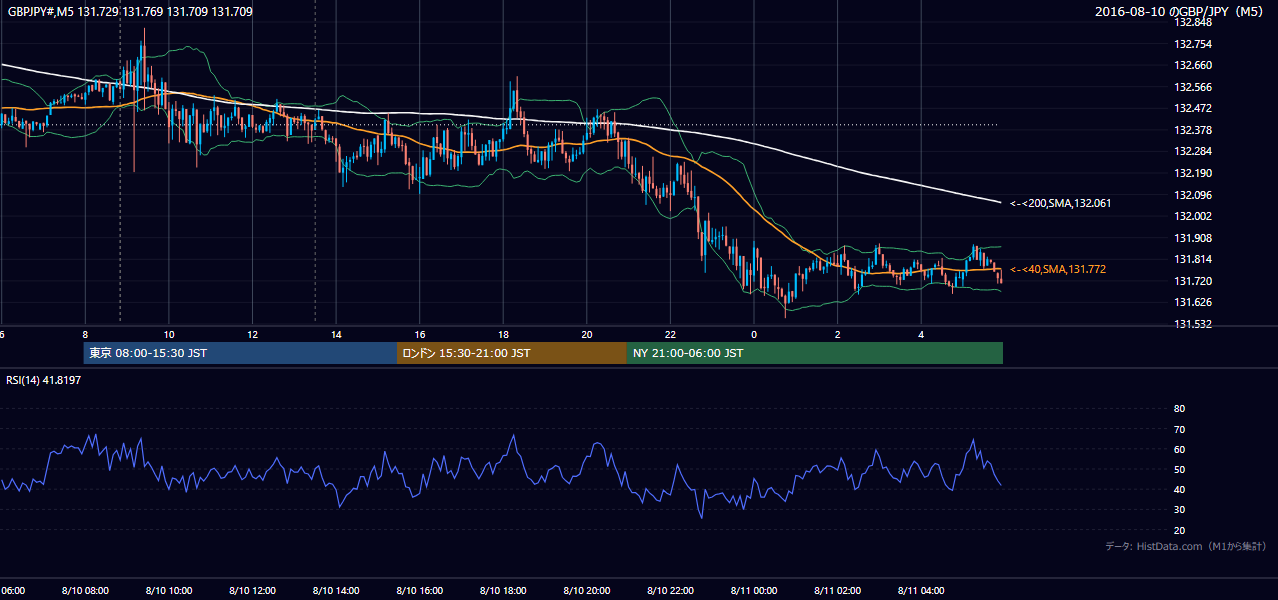The height and width of the screenshot is (600, 1278).
Task: Click the 80 level on the RSI scale
Action: point(1179,409)
